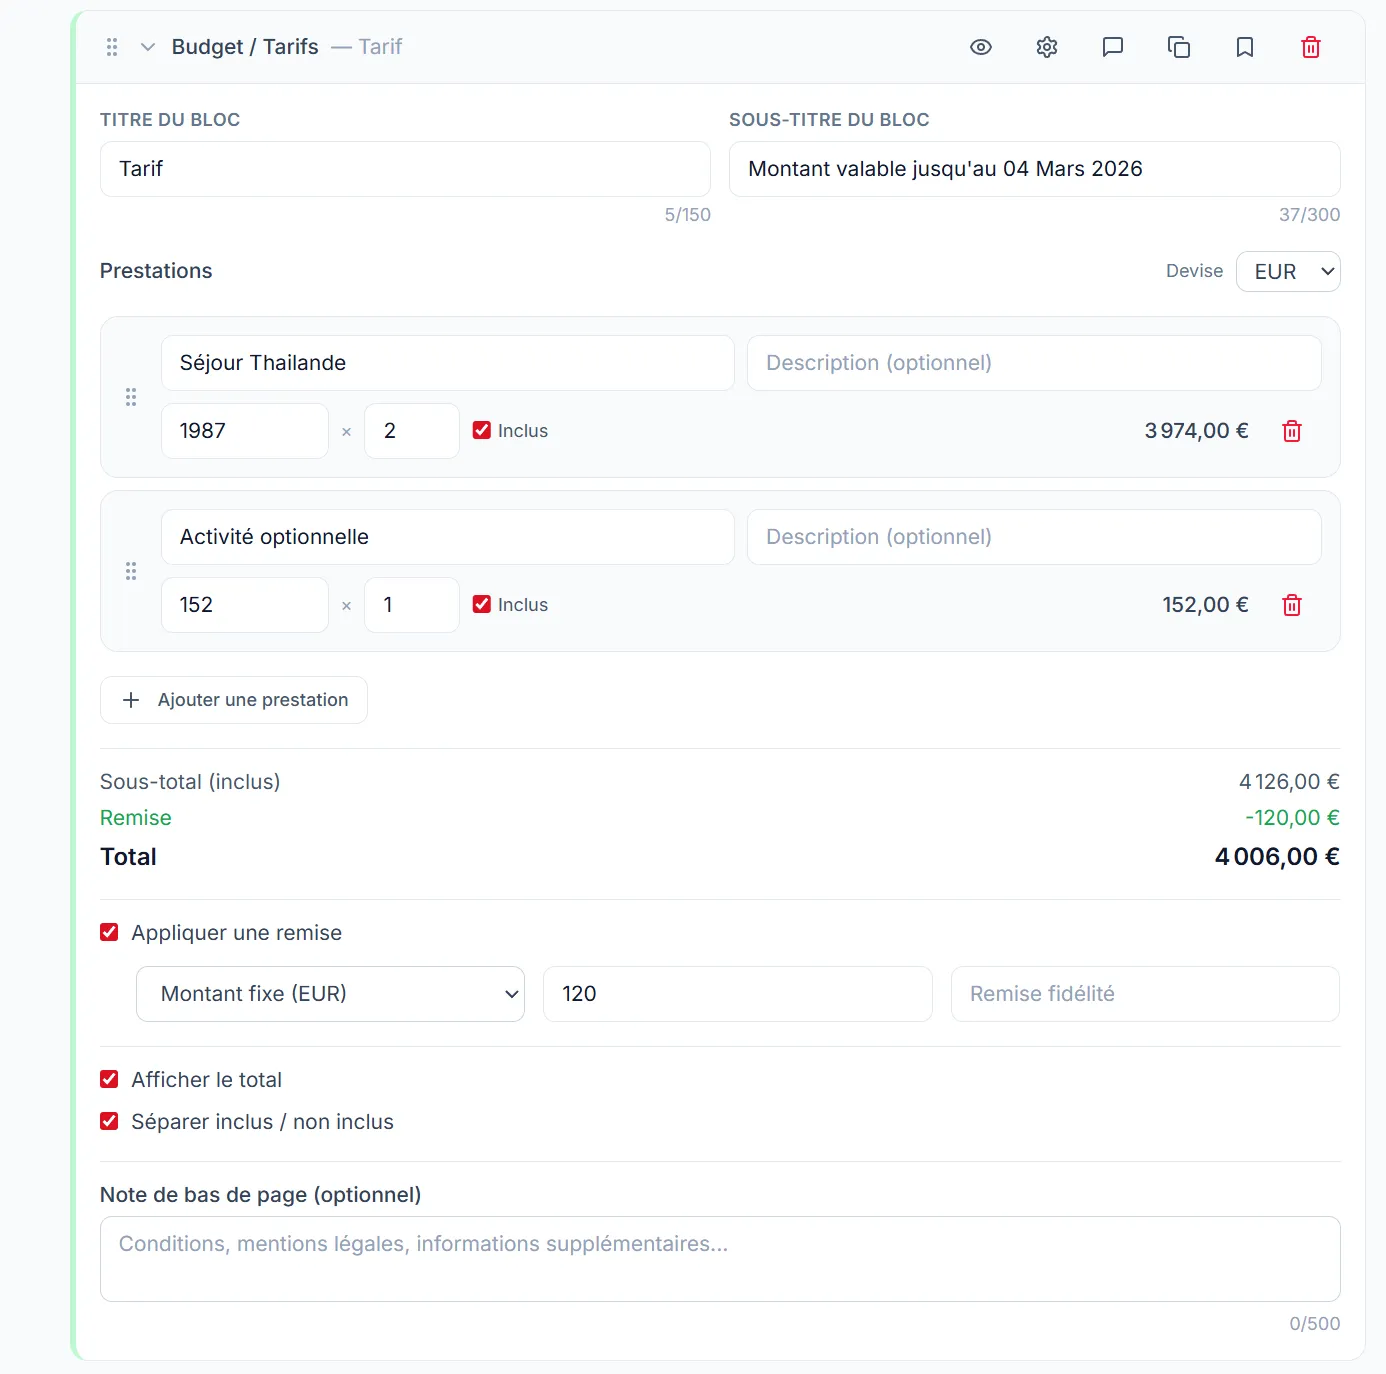Click the eye preview icon in block header

(981, 47)
